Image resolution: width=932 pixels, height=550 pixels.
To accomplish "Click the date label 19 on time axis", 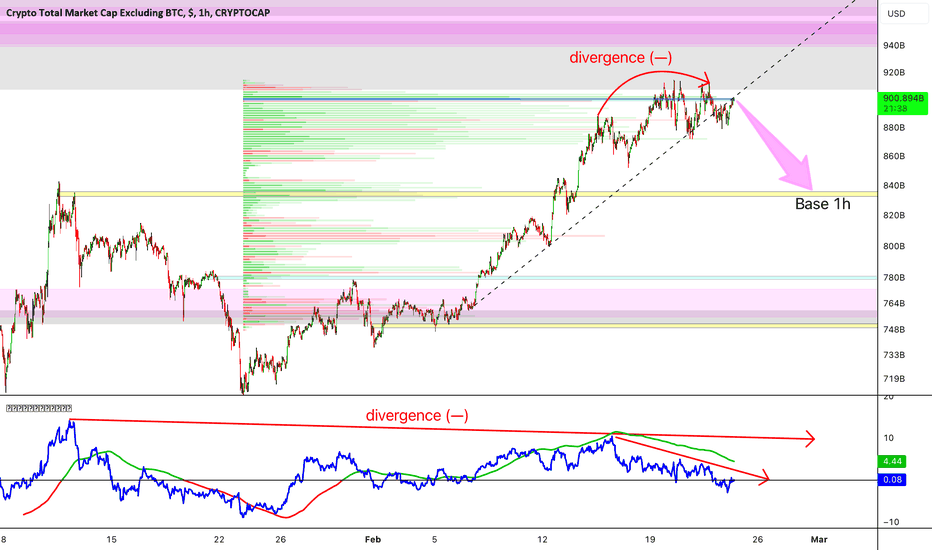I will [x=650, y=539].
